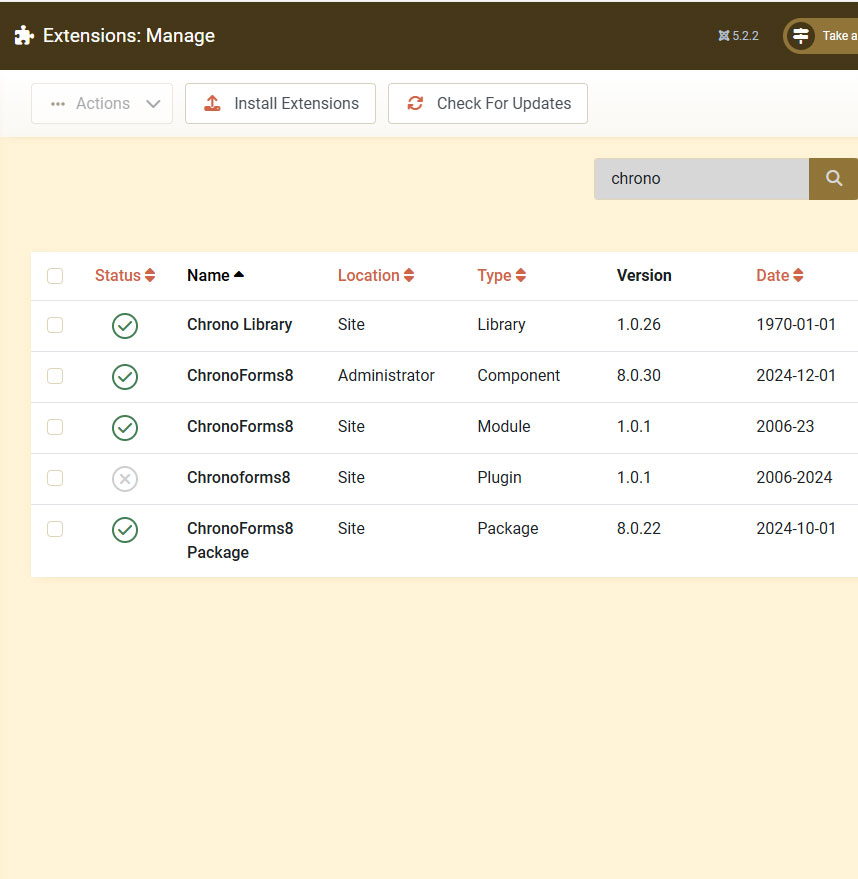The image size is (858, 879).
Task: Click the Install Extensions button
Action: [x=280, y=104]
